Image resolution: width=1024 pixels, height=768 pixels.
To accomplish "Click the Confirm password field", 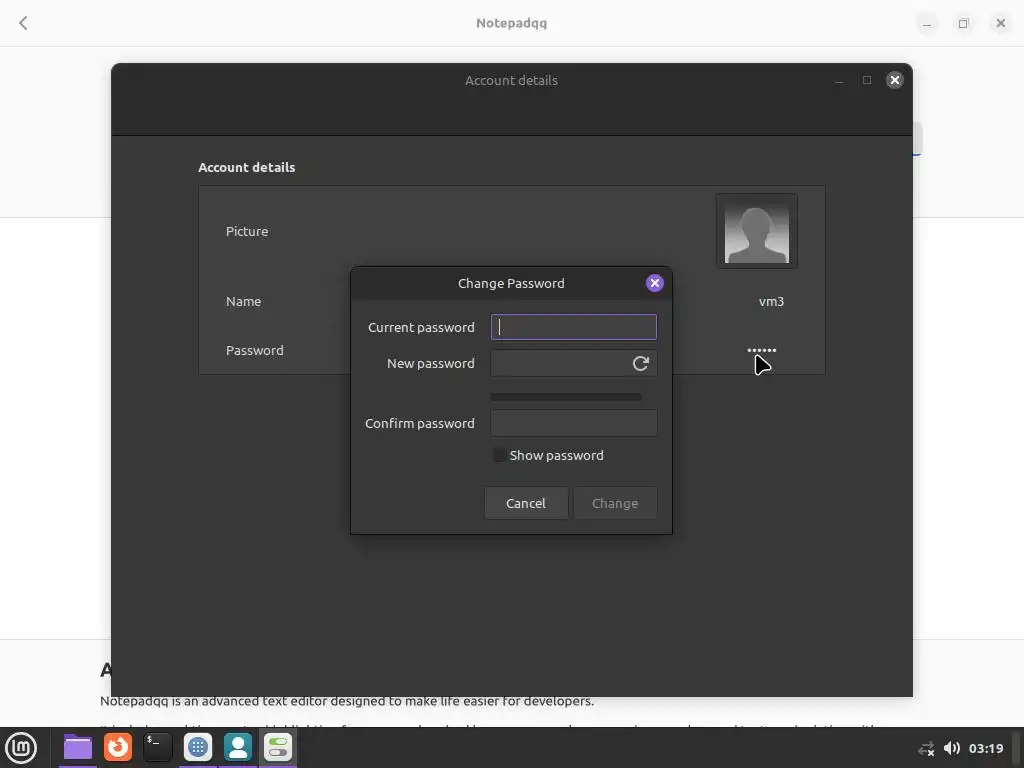I will tap(573, 423).
